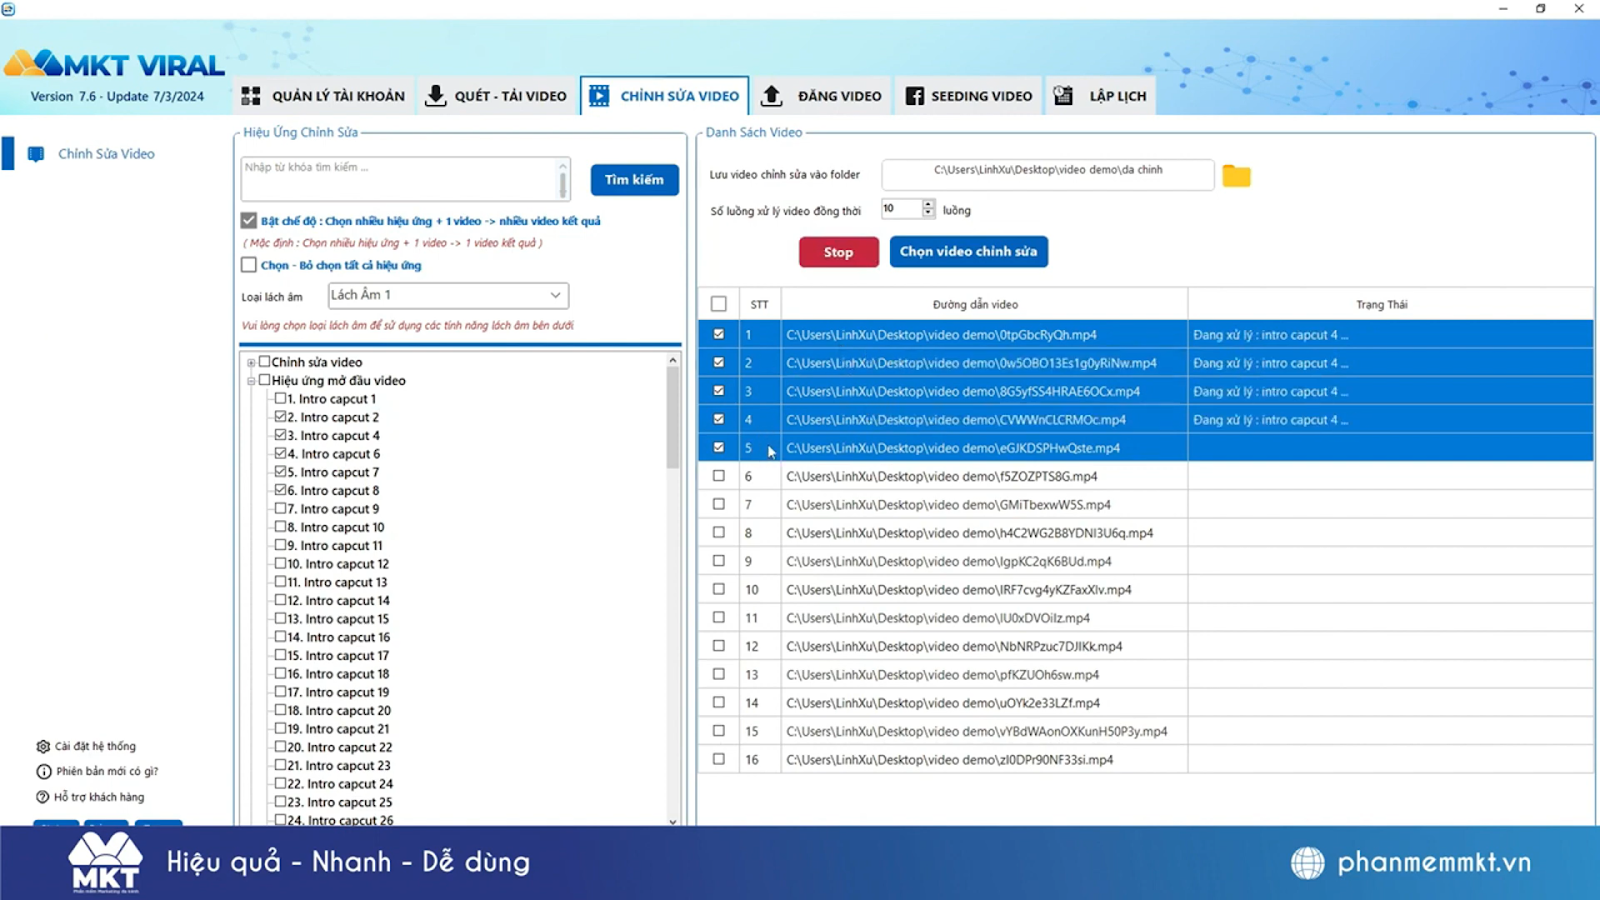Click effects tree scrollbar down arrow
1600x900 pixels.
click(673, 821)
